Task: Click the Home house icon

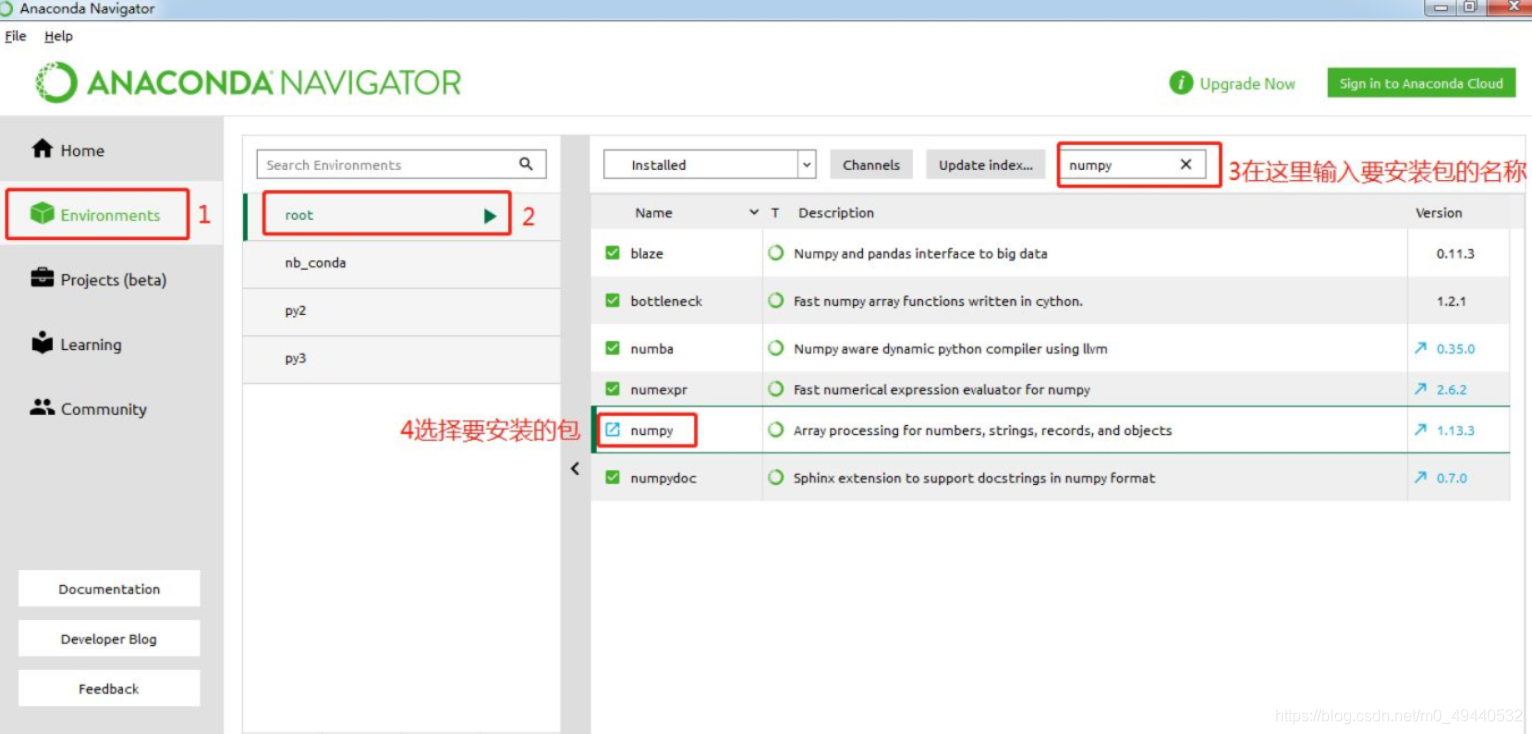Action: point(42,149)
